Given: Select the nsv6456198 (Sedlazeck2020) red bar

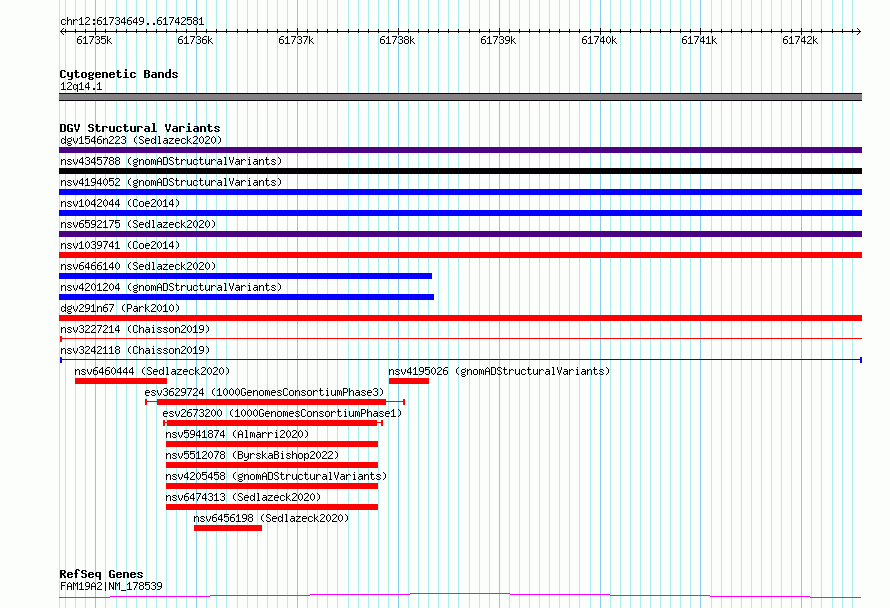Looking at the screenshot, I should [228, 528].
